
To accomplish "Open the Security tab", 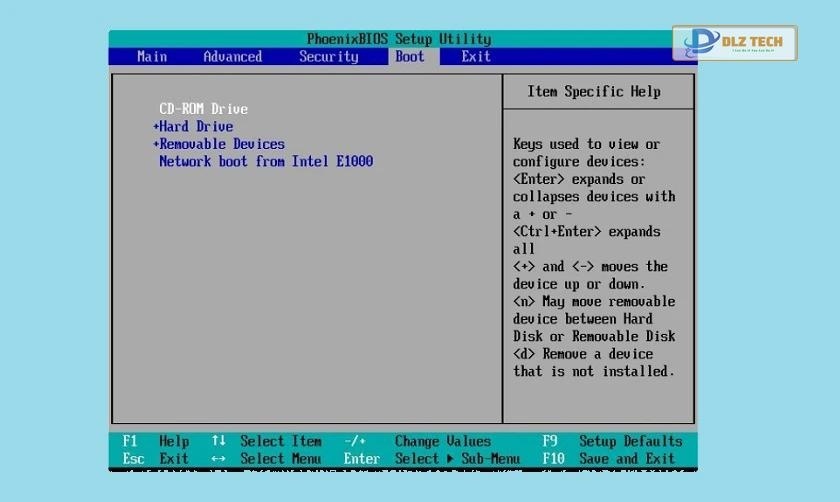I will (x=328, y=57).
